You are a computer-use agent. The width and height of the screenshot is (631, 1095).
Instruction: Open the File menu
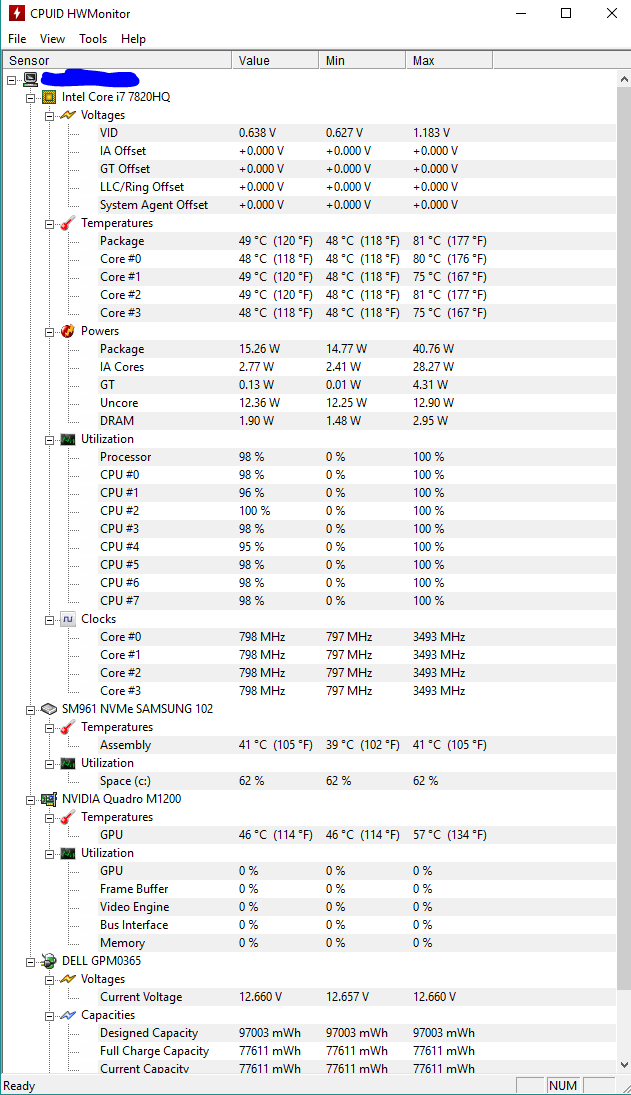(17, 39)
